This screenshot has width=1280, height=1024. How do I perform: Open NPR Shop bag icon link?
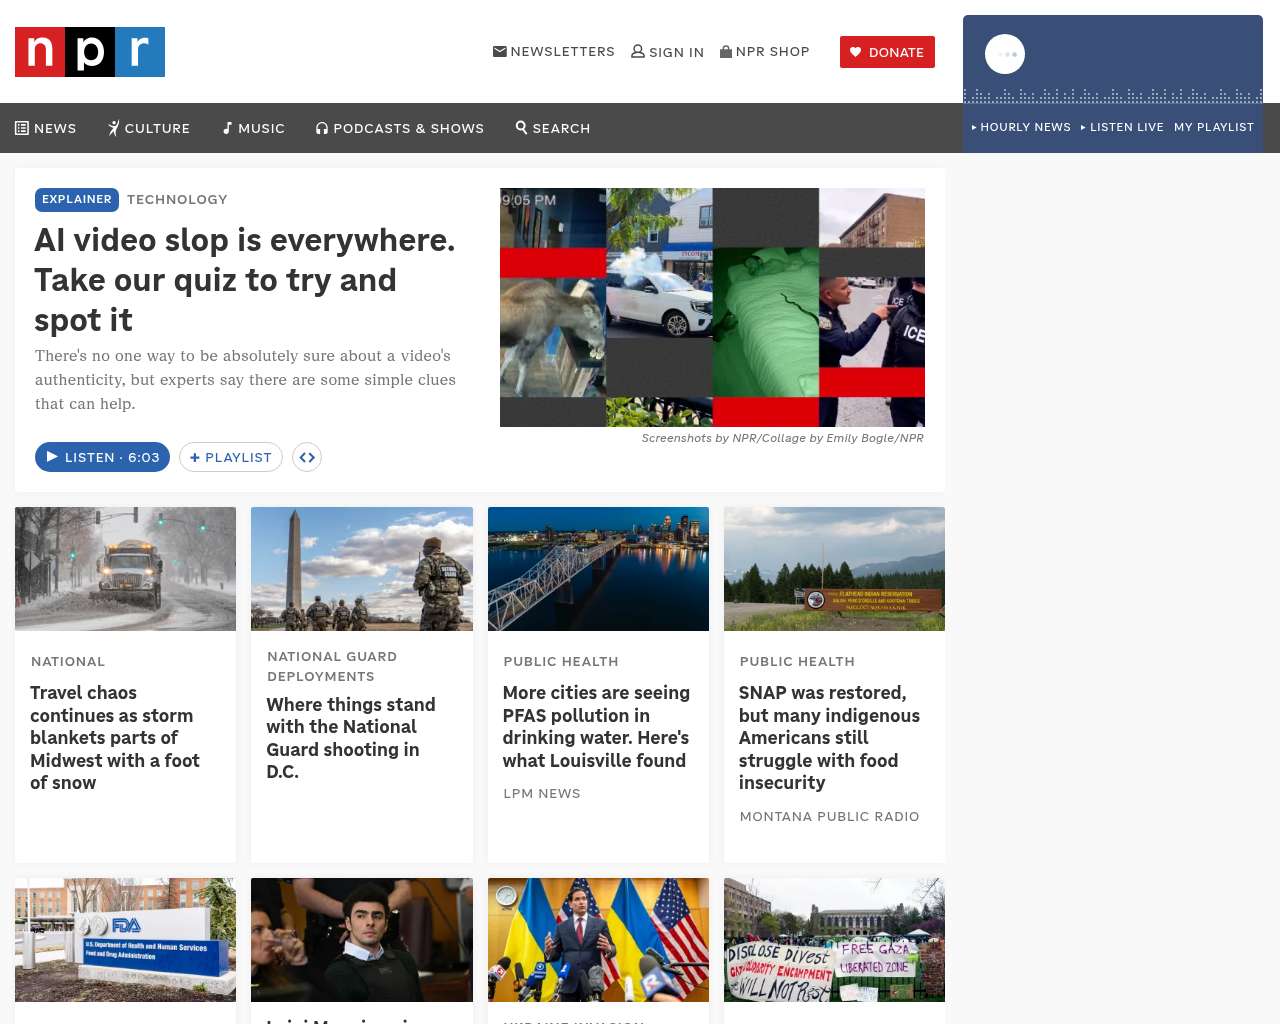[x=726, y=51]
